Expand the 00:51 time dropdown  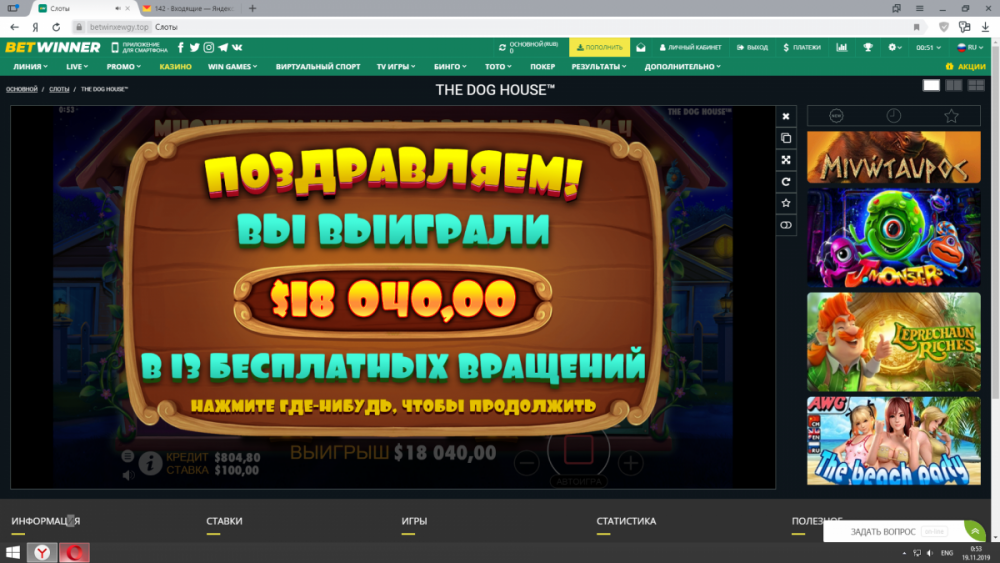tap(928, 47)
